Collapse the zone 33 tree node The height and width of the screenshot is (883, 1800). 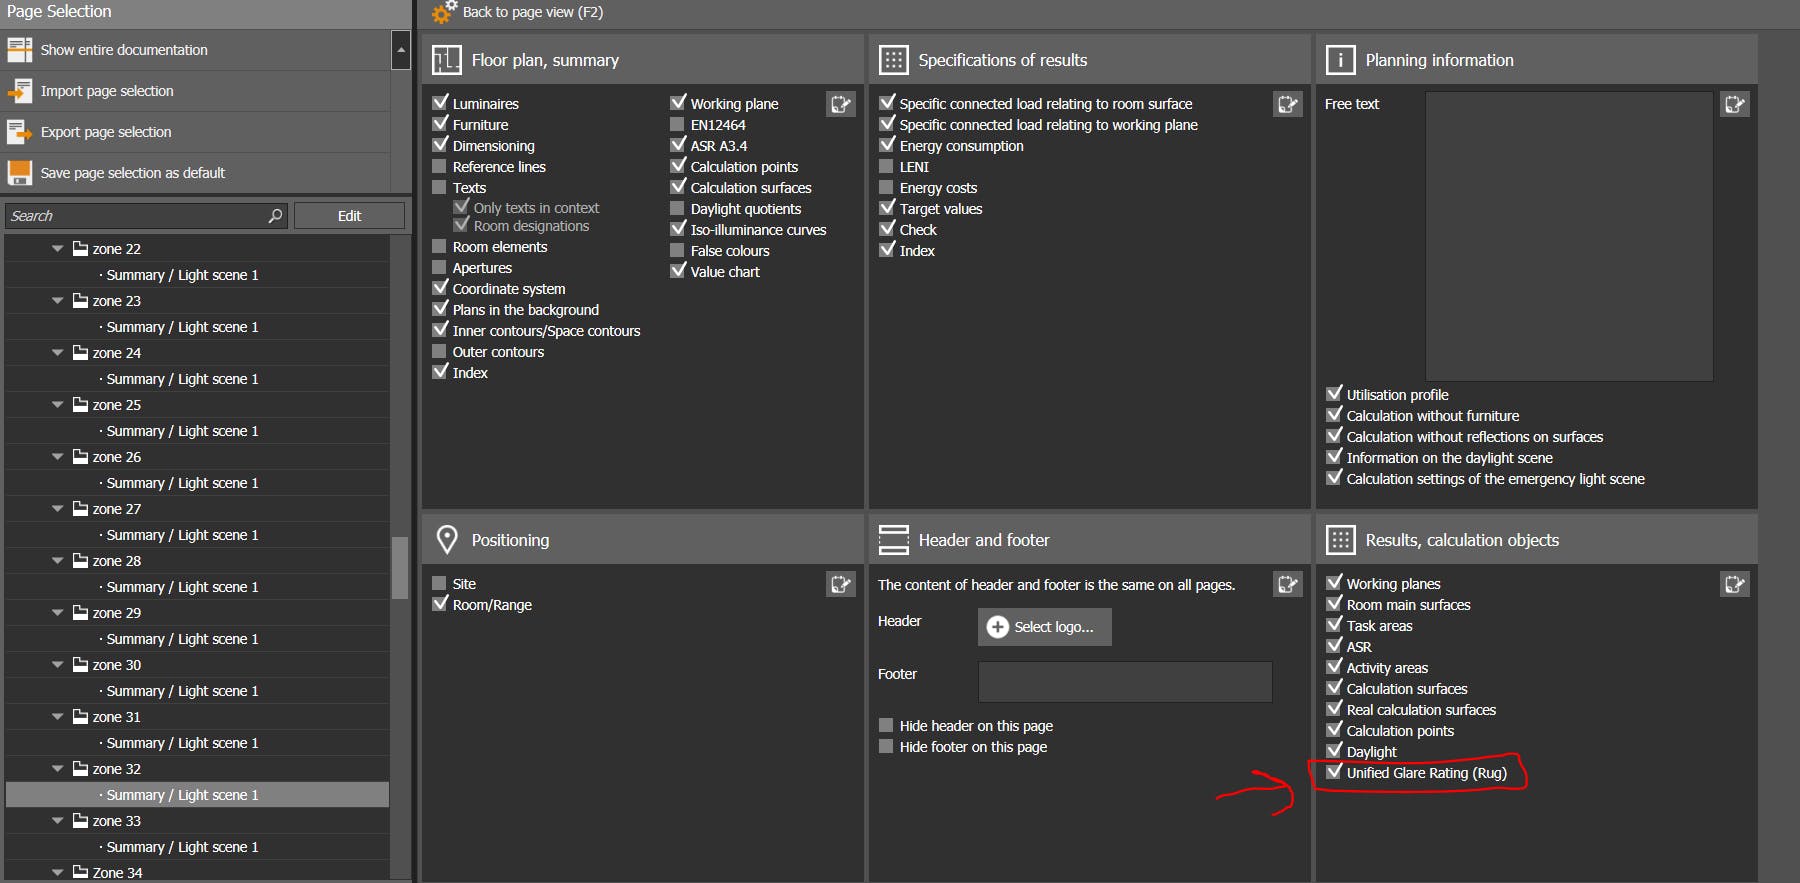click(57, 821)
